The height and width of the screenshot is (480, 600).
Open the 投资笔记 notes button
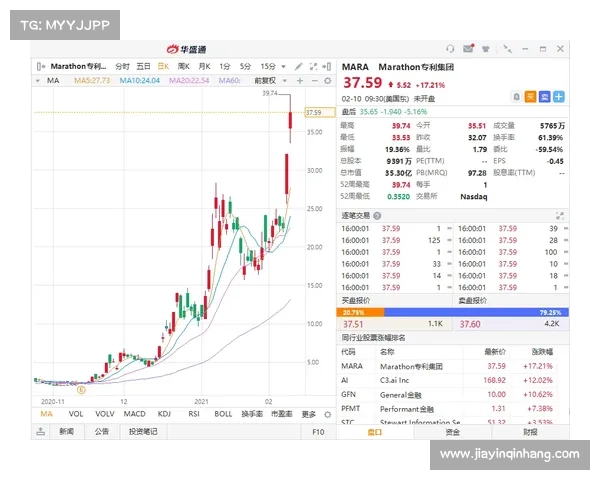point(143,432)
